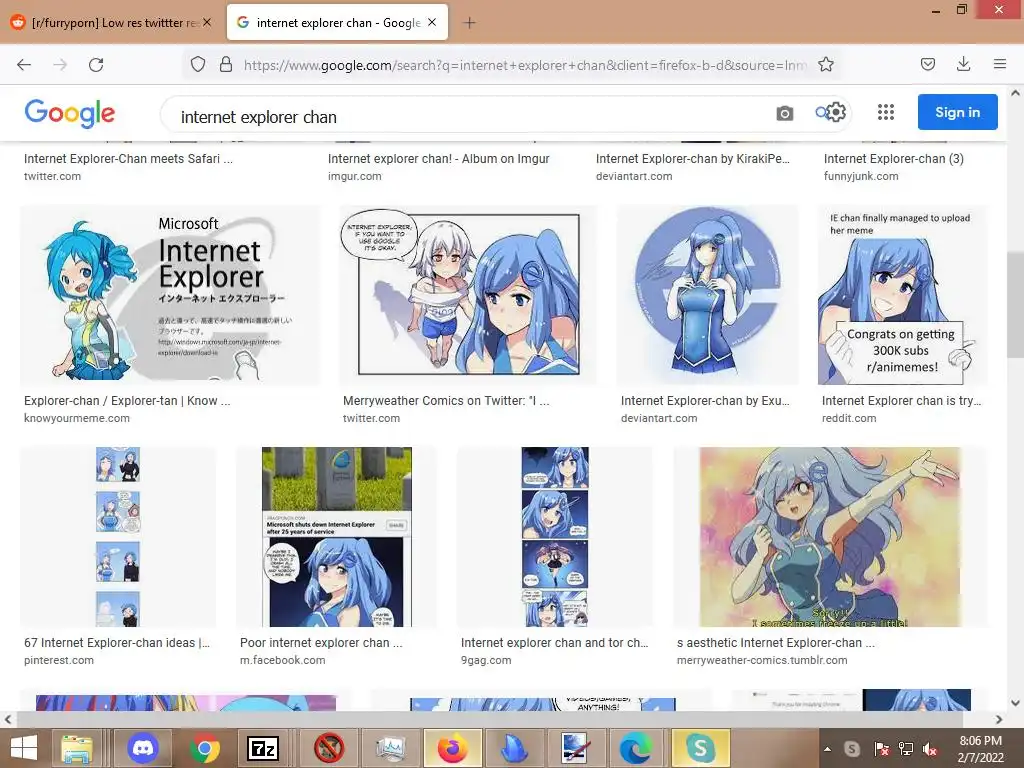Viewport: 1024px width, 768px height.
Task: Open the Windows Start menu
Action: coord(24,748)
